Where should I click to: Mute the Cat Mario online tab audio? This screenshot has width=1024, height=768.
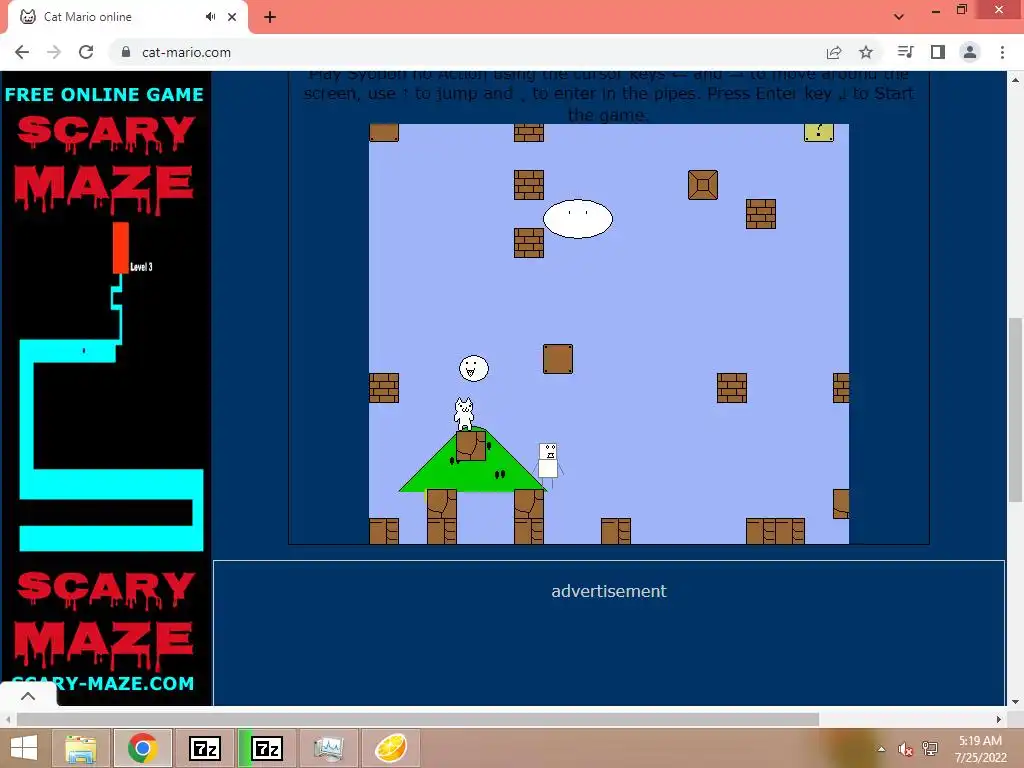[x=210, y=17]
